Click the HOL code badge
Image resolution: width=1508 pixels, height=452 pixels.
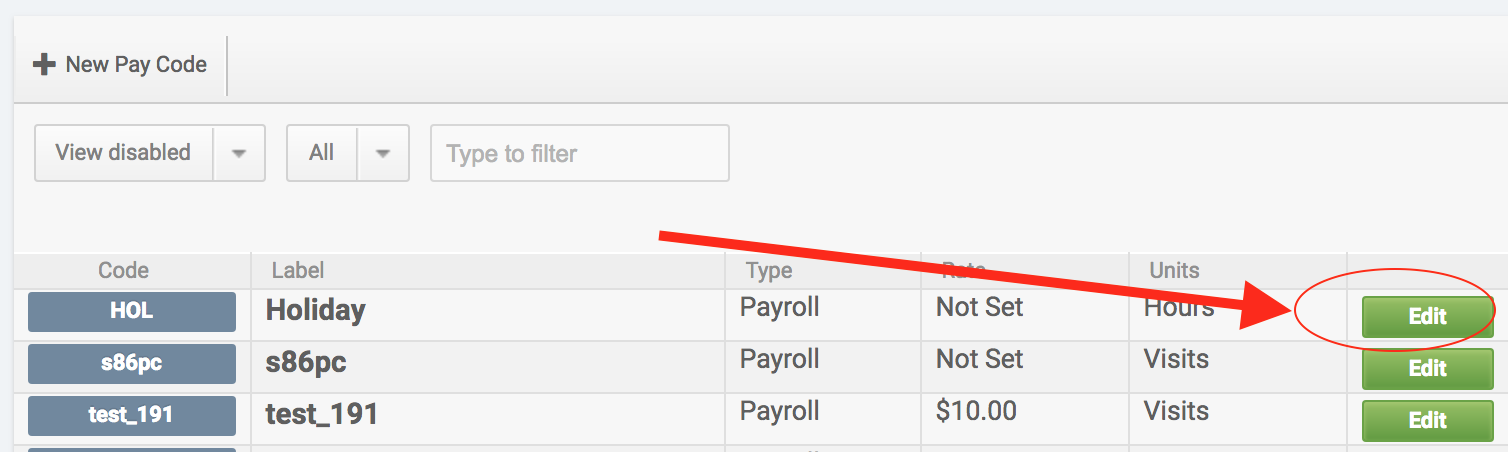(132, 311)
